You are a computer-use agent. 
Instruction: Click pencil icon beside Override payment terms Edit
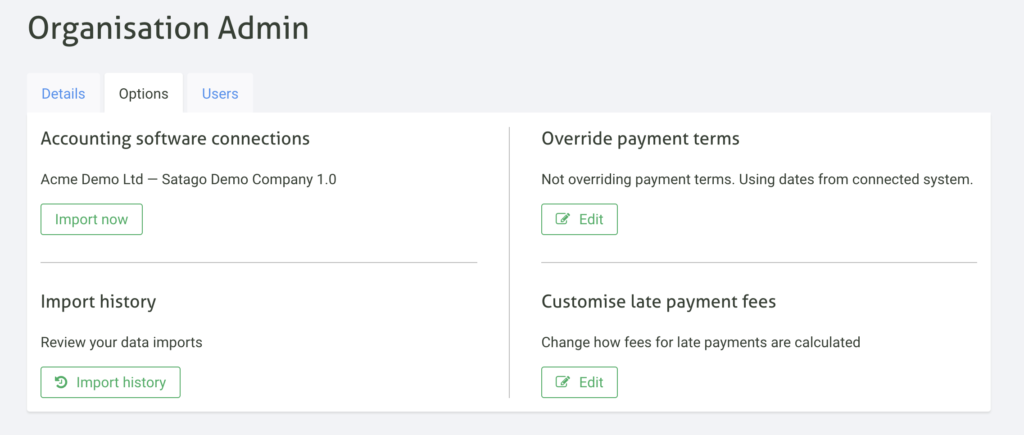562,219
